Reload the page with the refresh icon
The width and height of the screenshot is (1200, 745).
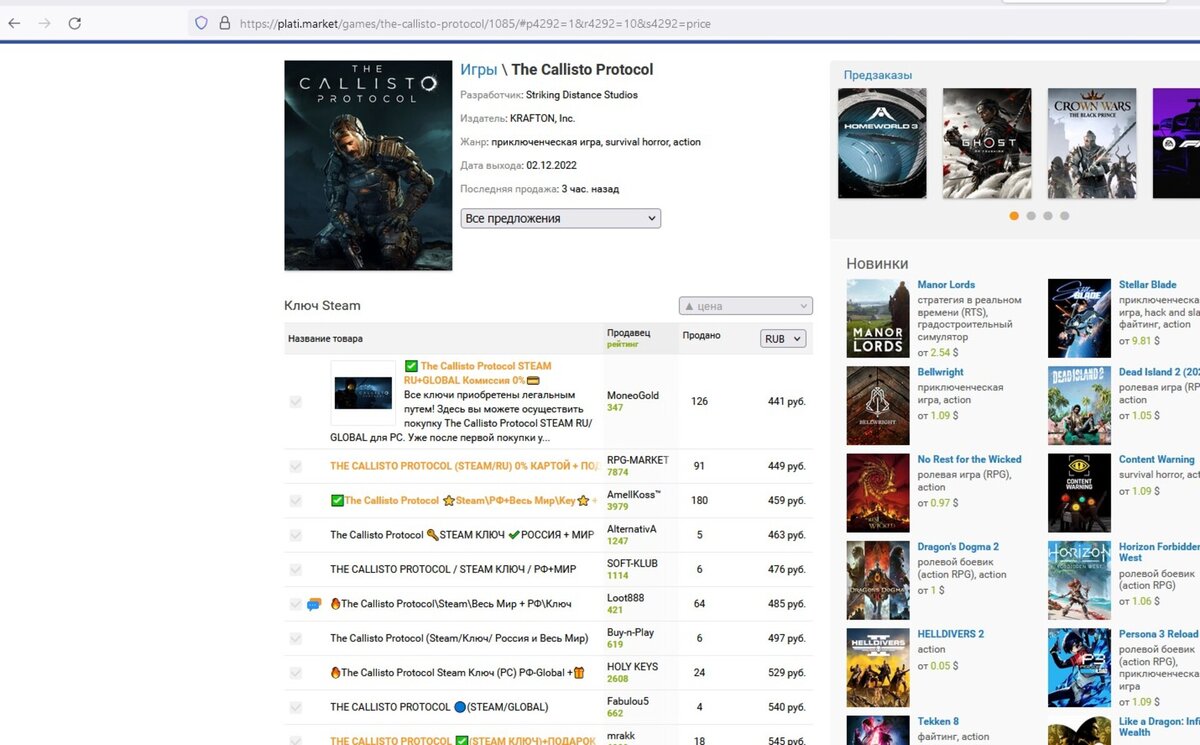75,23
